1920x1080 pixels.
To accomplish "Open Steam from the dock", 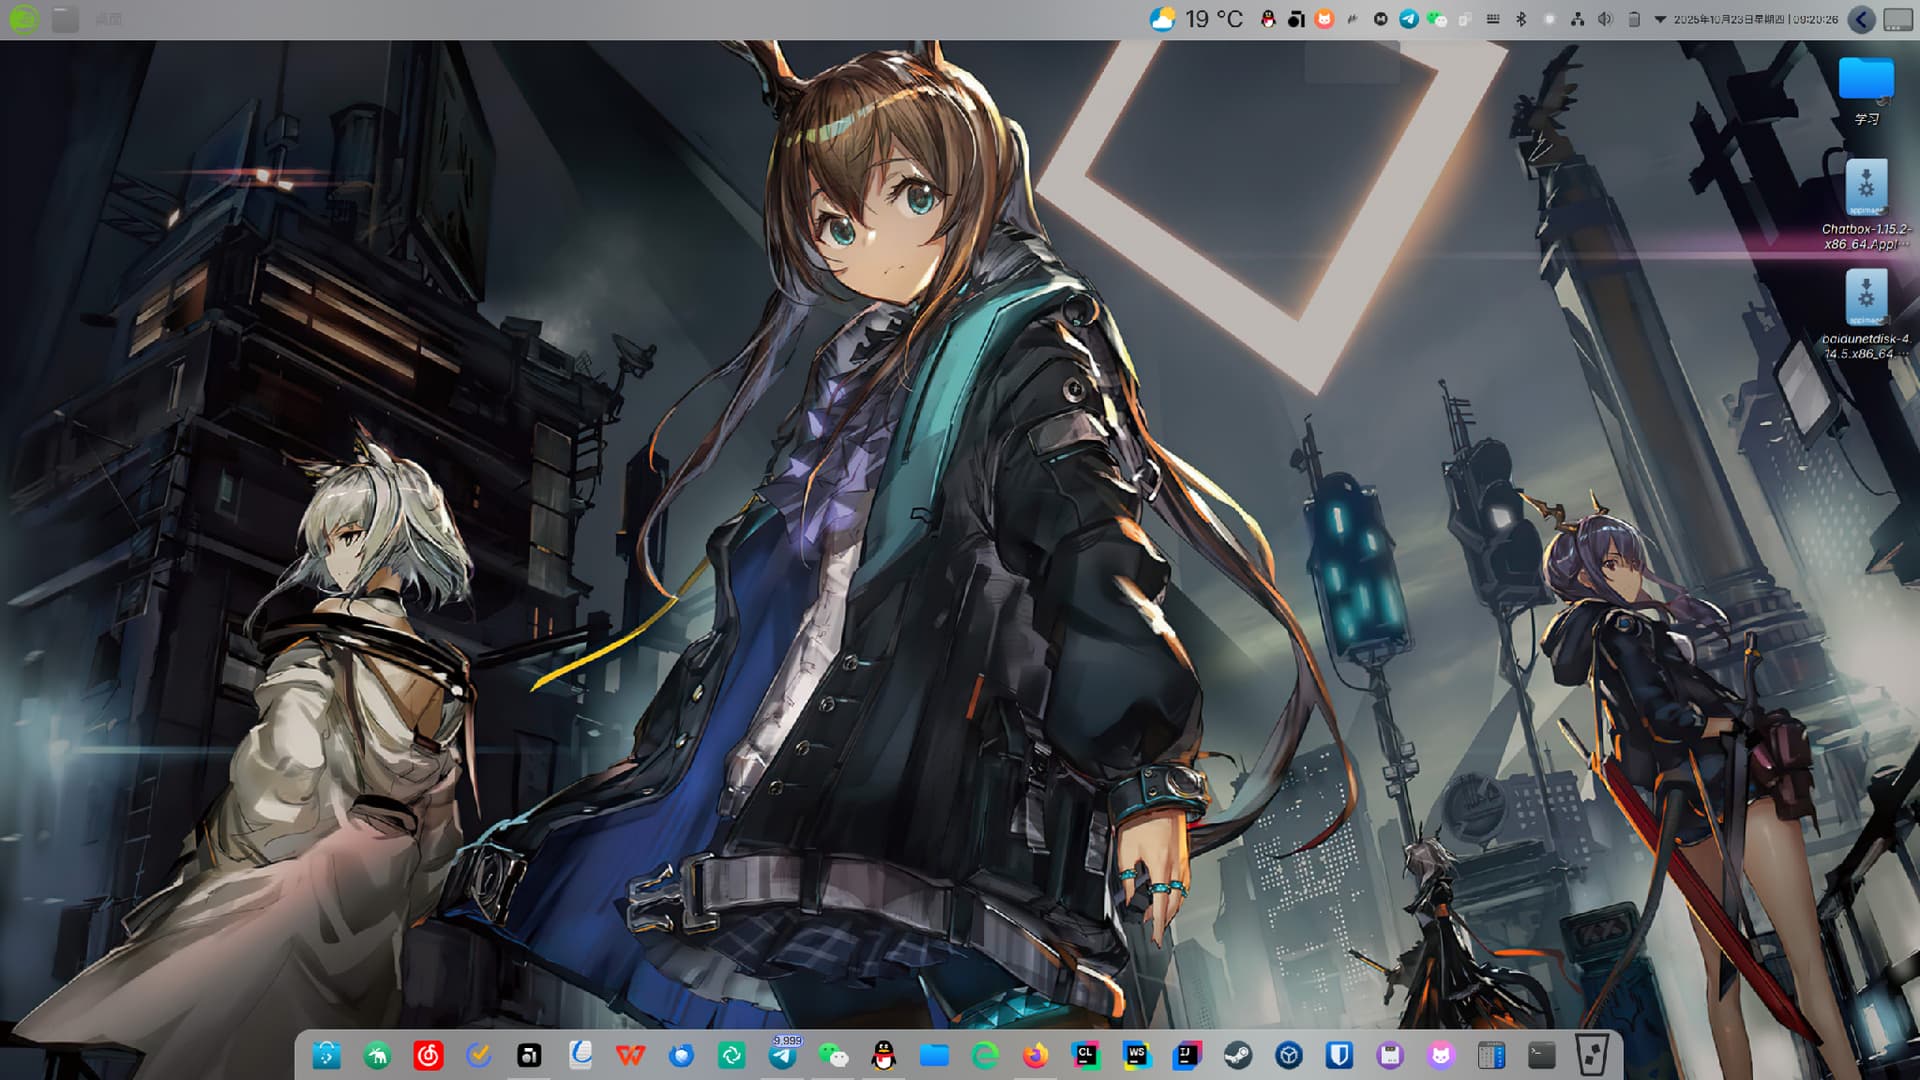I will pos(1237,1056).
